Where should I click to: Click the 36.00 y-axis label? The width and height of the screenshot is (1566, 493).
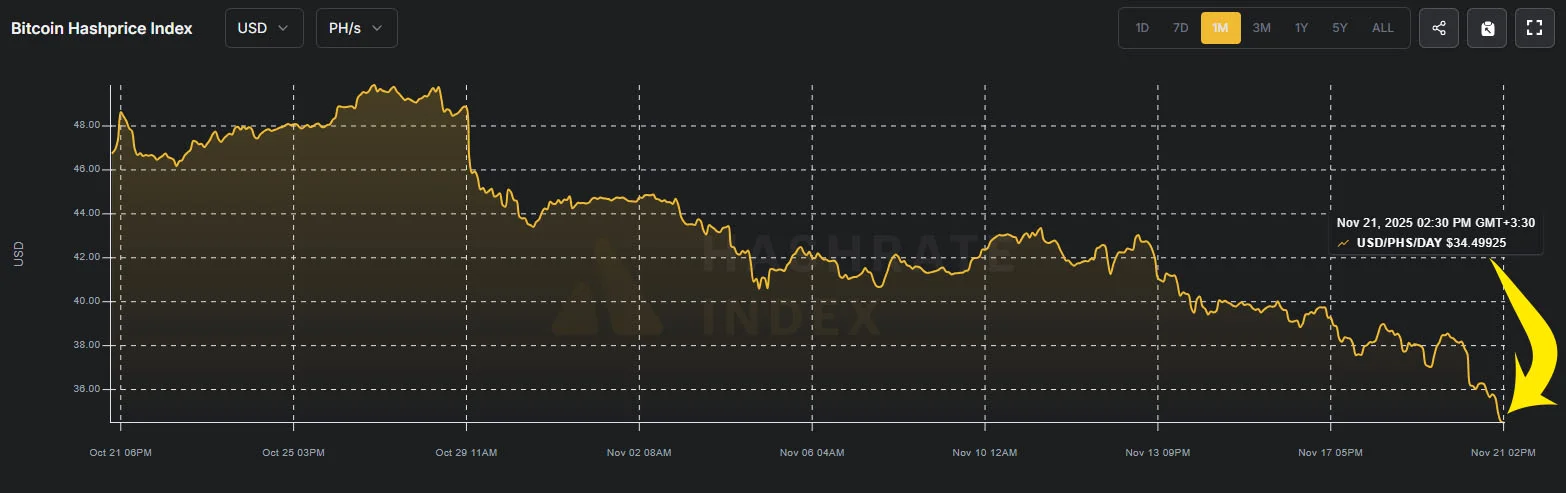tap(87, 389)
